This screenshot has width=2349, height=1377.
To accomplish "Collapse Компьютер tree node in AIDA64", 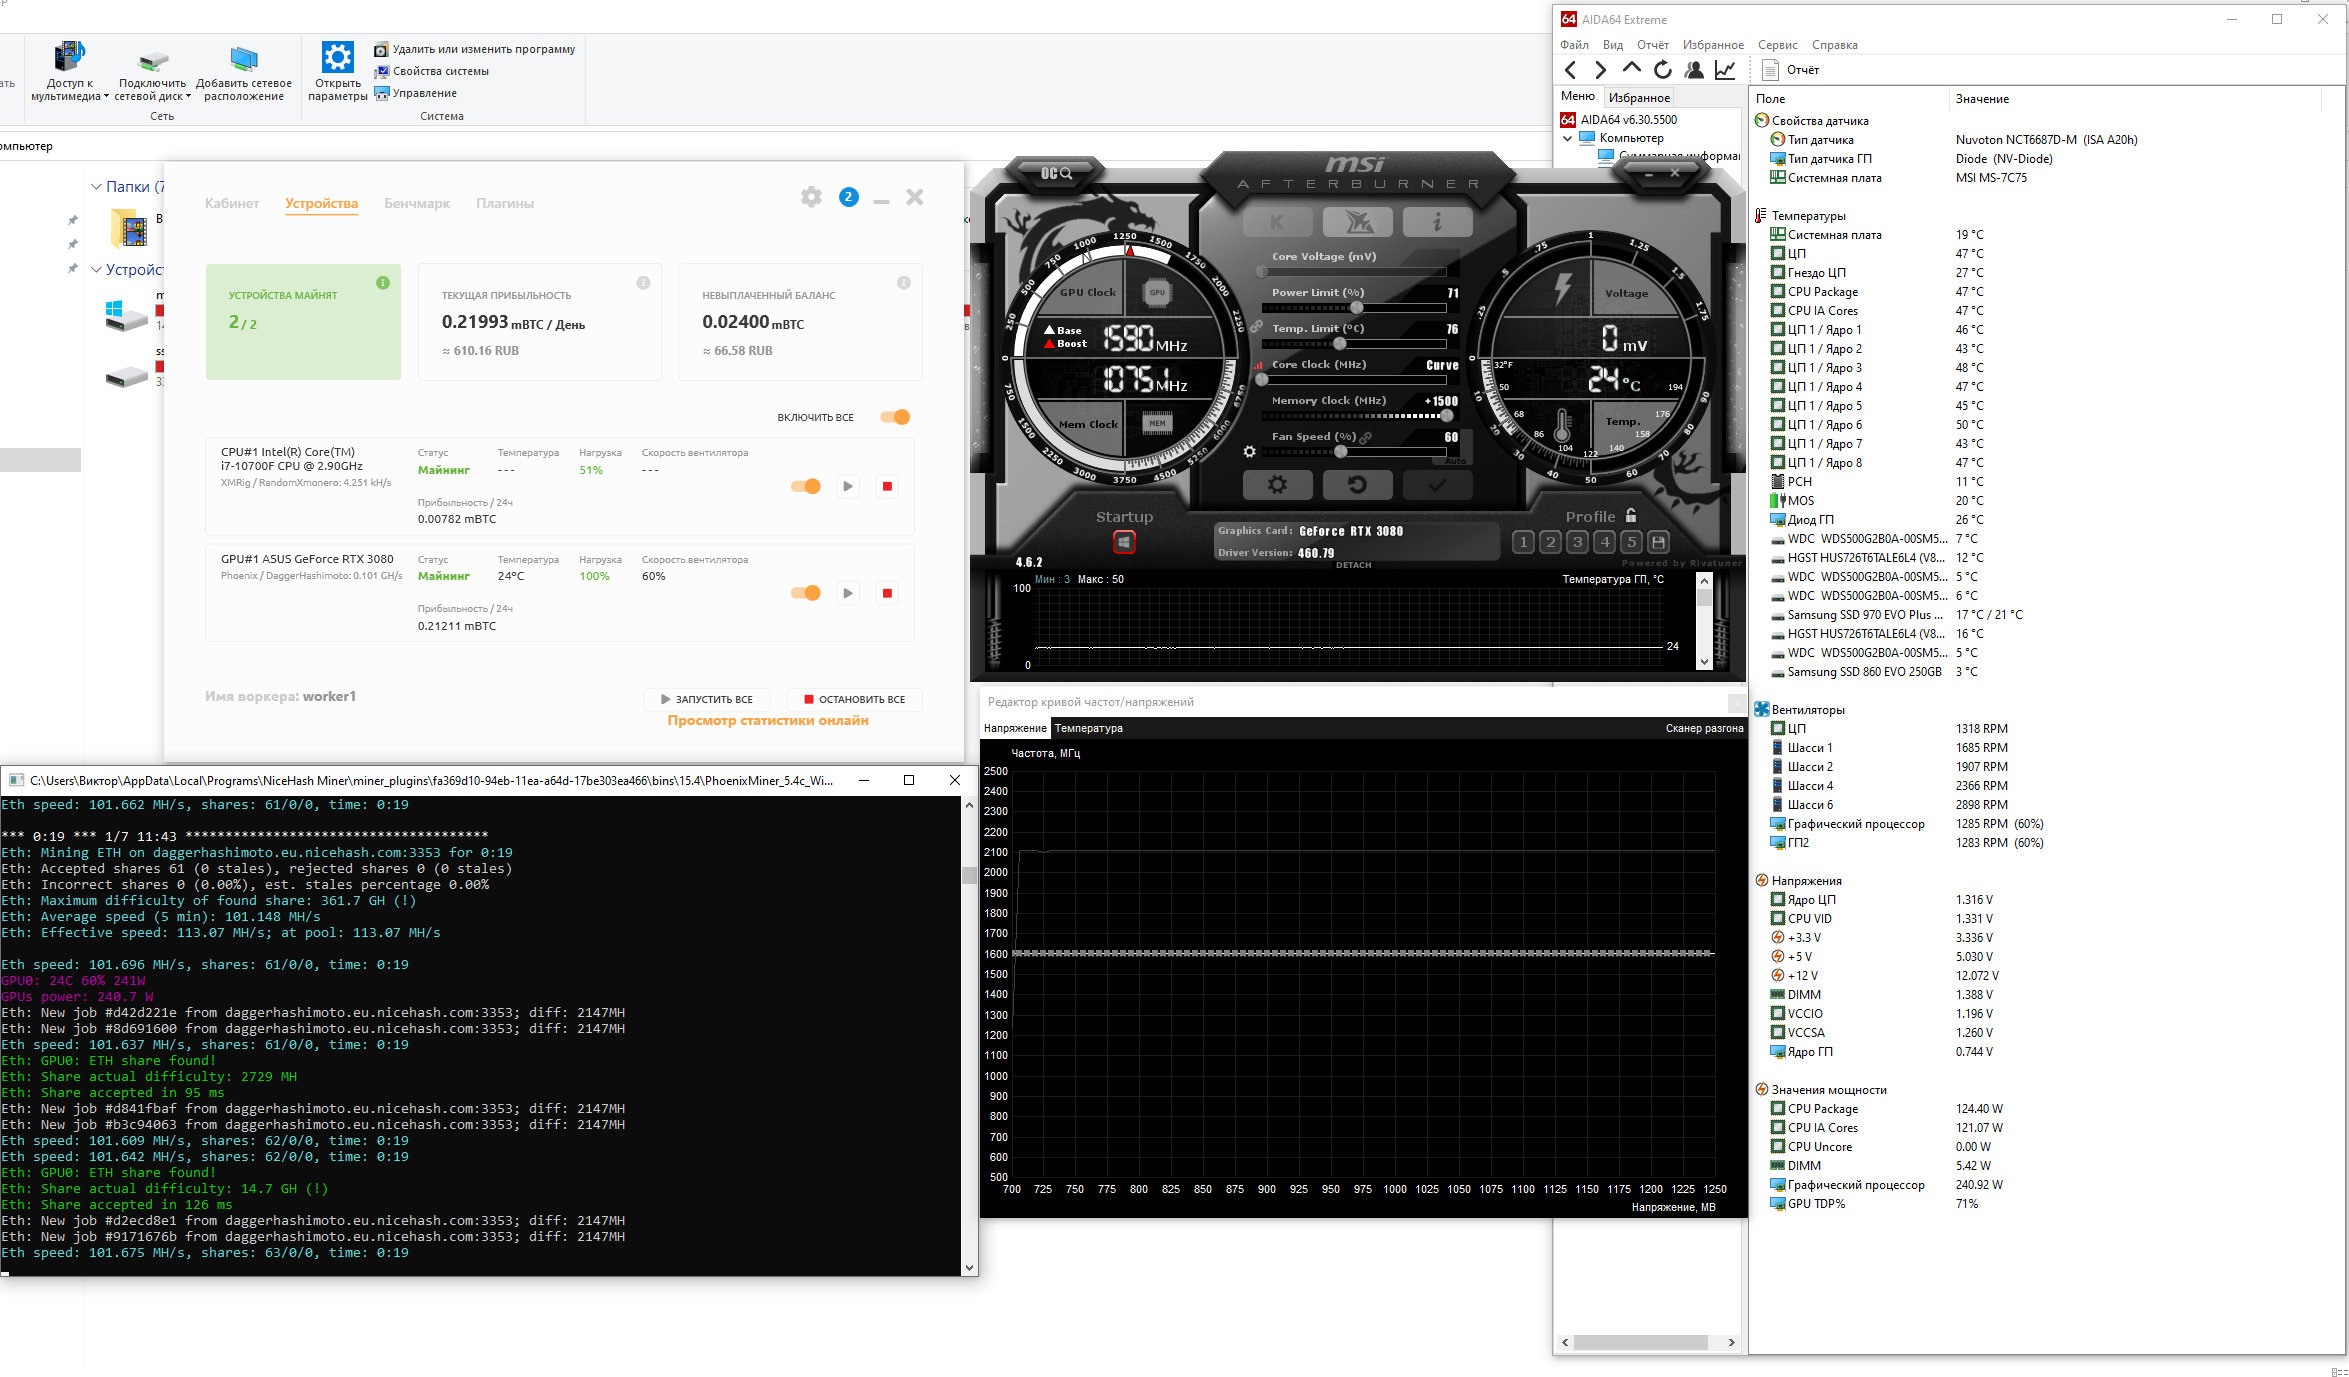I will pyautogui.click(x=1567, y=139).
